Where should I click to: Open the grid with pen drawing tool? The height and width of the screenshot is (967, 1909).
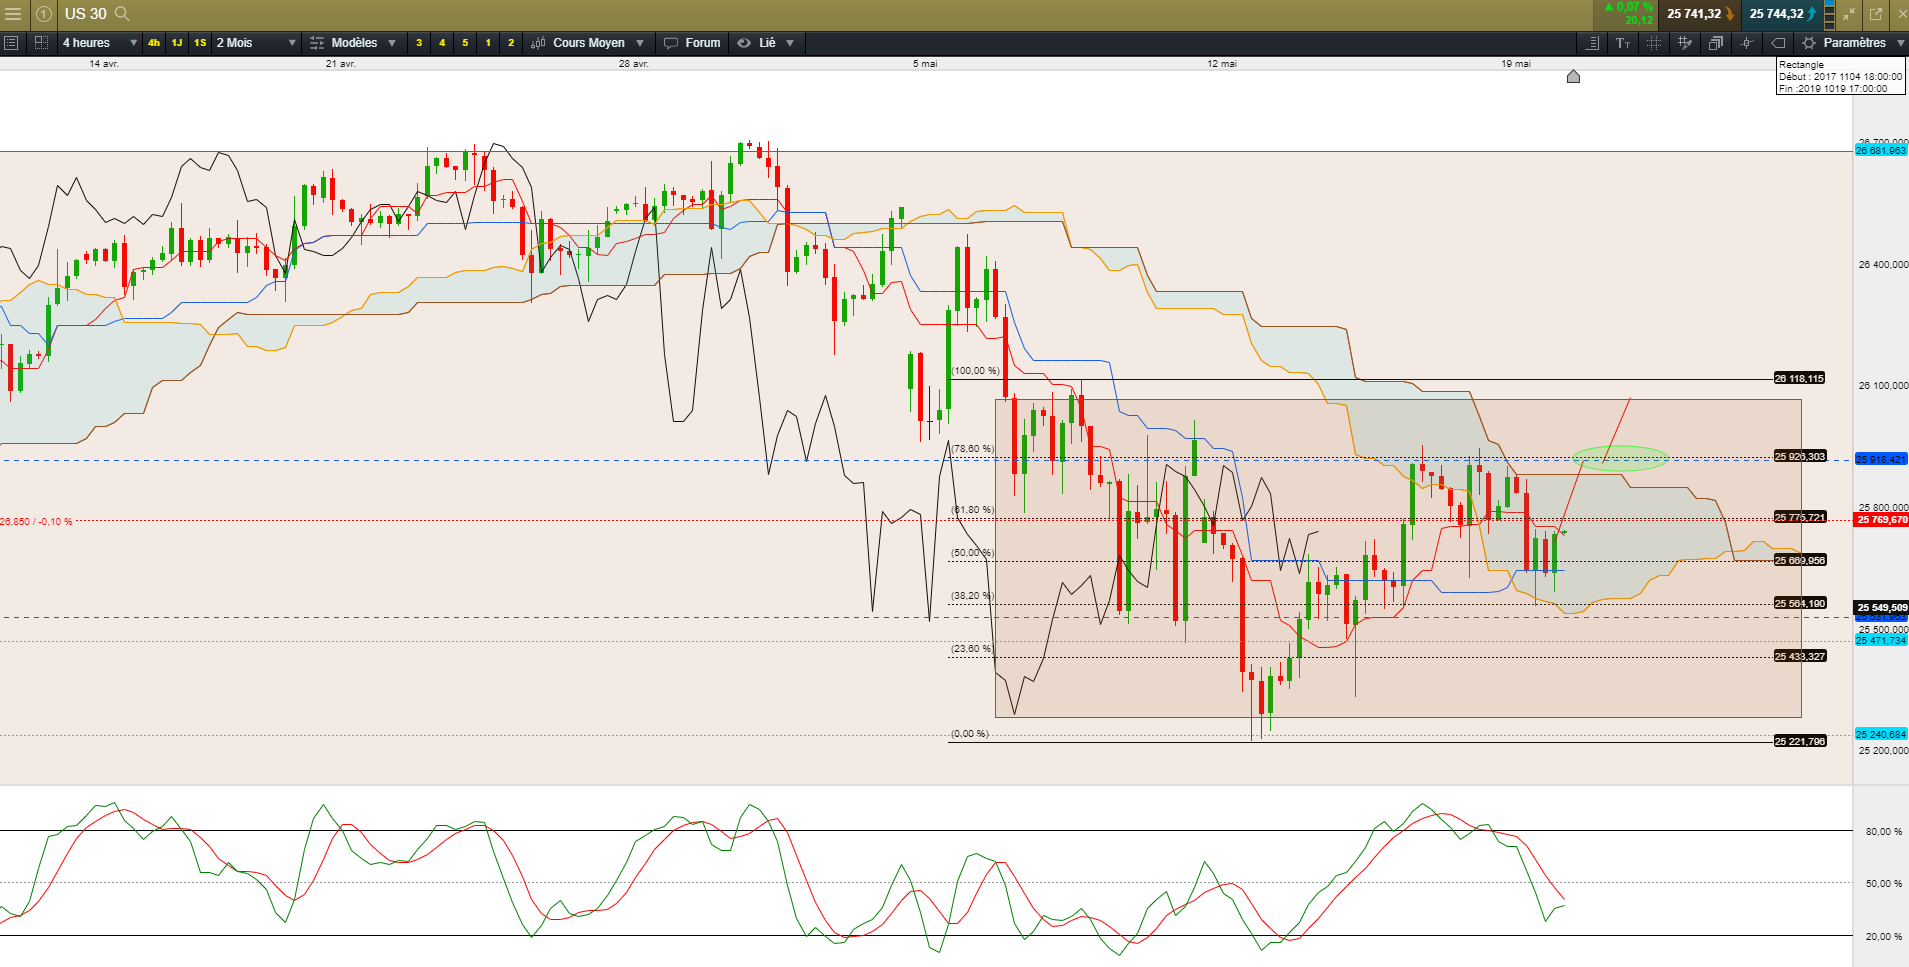click(1685, 43)
